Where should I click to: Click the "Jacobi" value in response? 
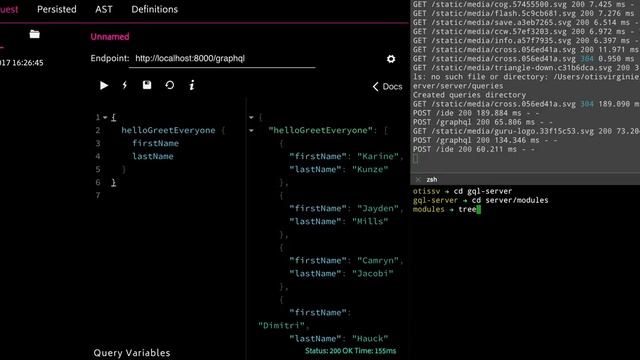tap(373, 273)
